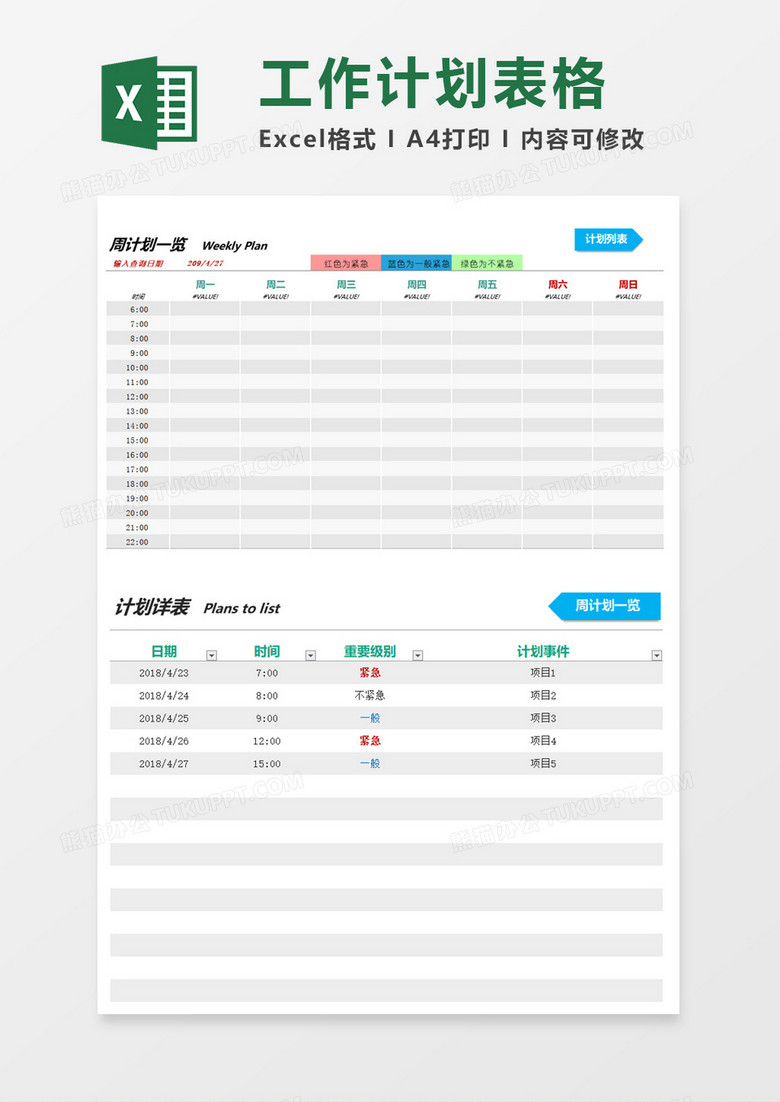Expand the 计划事件 filter dropdown

656,656
